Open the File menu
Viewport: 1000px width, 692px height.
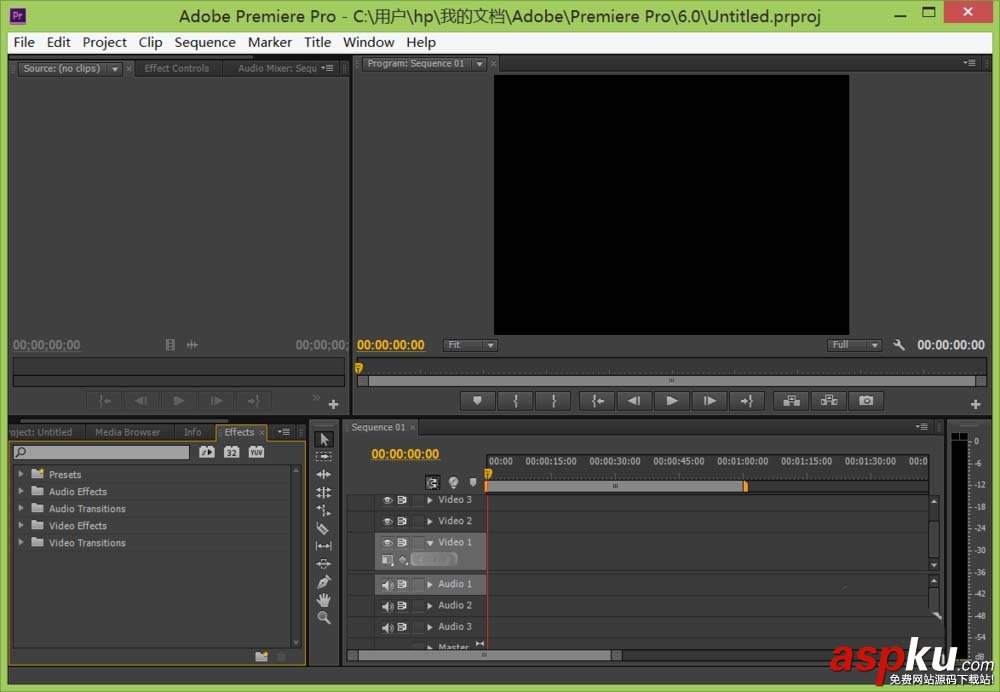pos(24,42)
